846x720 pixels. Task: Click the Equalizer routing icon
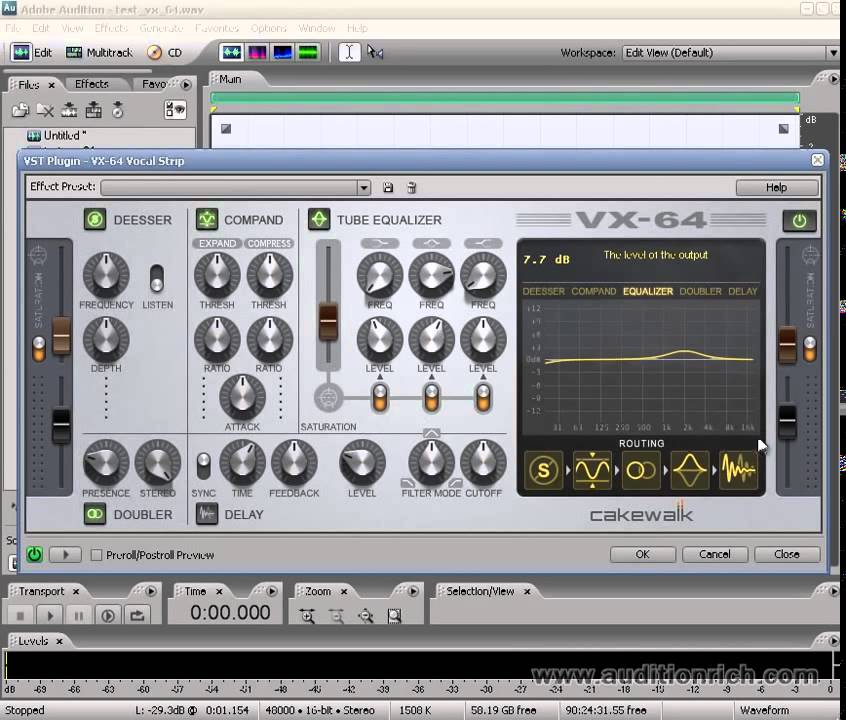point(690,470)
